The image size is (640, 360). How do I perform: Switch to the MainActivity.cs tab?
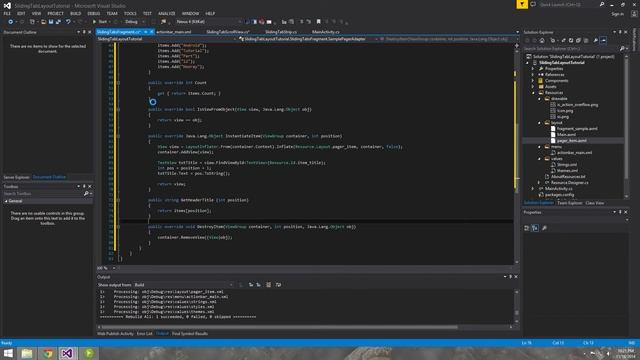click(x=325, y=32)
